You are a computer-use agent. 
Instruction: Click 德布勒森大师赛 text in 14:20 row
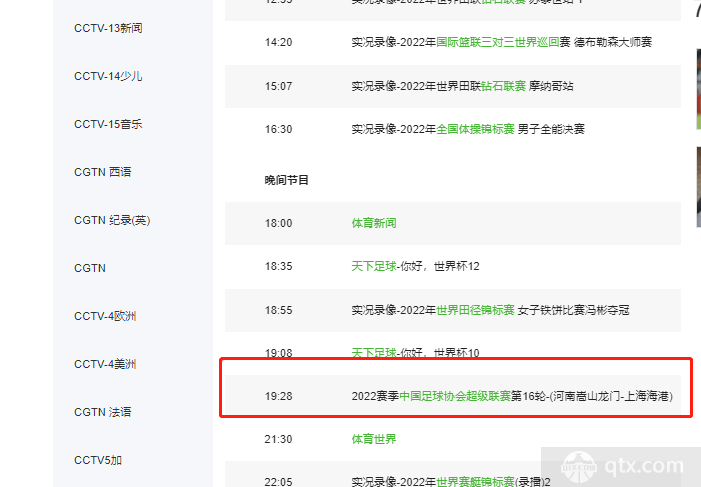click(x=613, y=42)
